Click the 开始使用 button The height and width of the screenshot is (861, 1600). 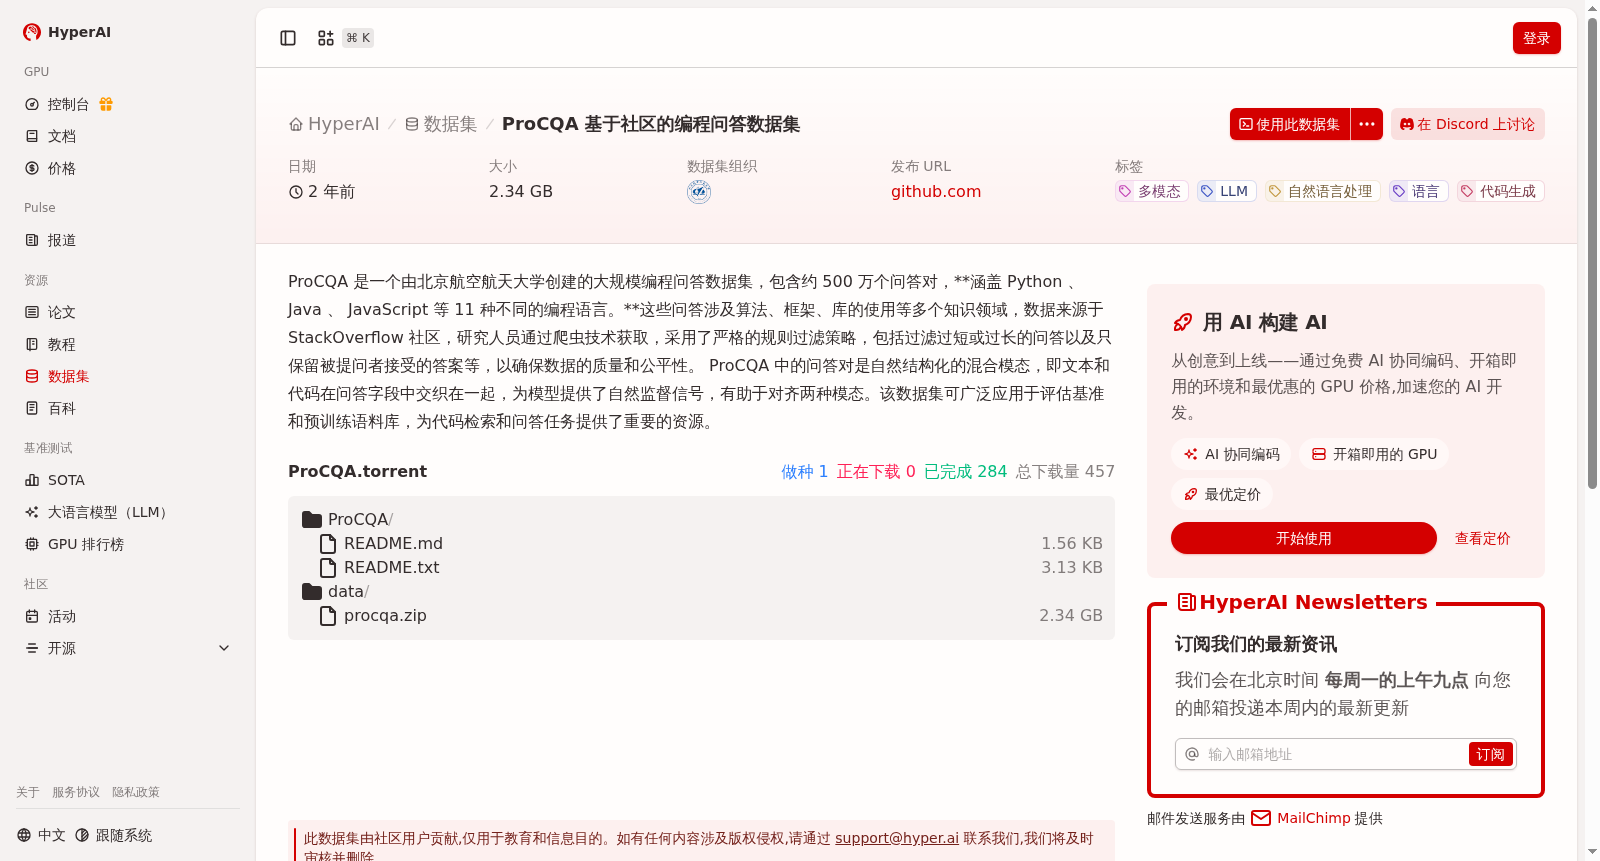(1304, 538)
